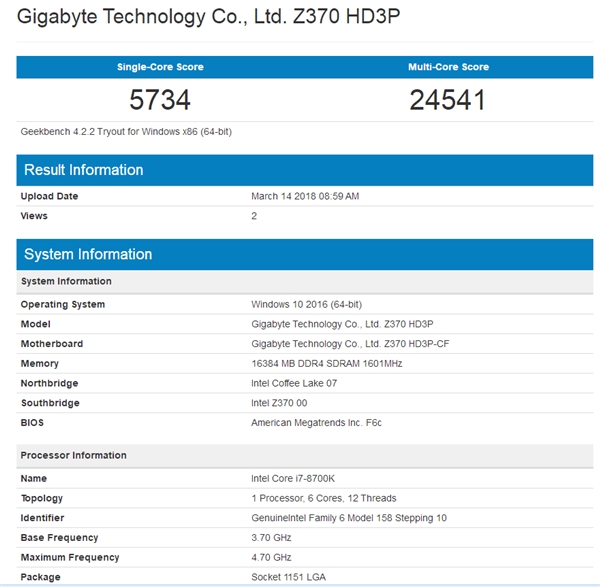
Task: Select the multi-core score value 24541
Action: coord(448,100)
